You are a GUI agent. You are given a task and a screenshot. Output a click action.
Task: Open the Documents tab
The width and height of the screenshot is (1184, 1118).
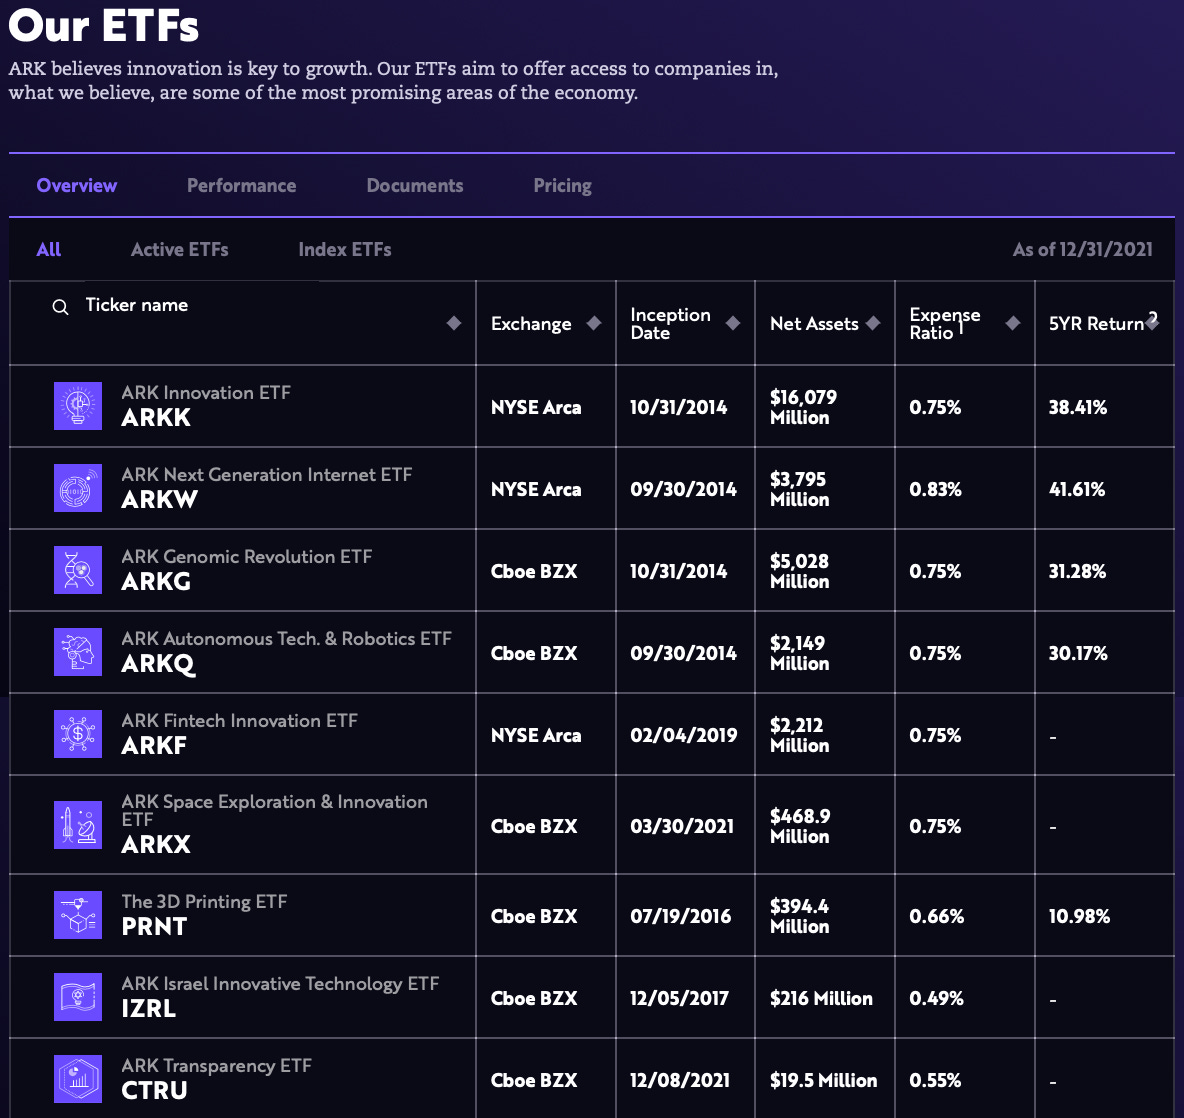[414, 185]
